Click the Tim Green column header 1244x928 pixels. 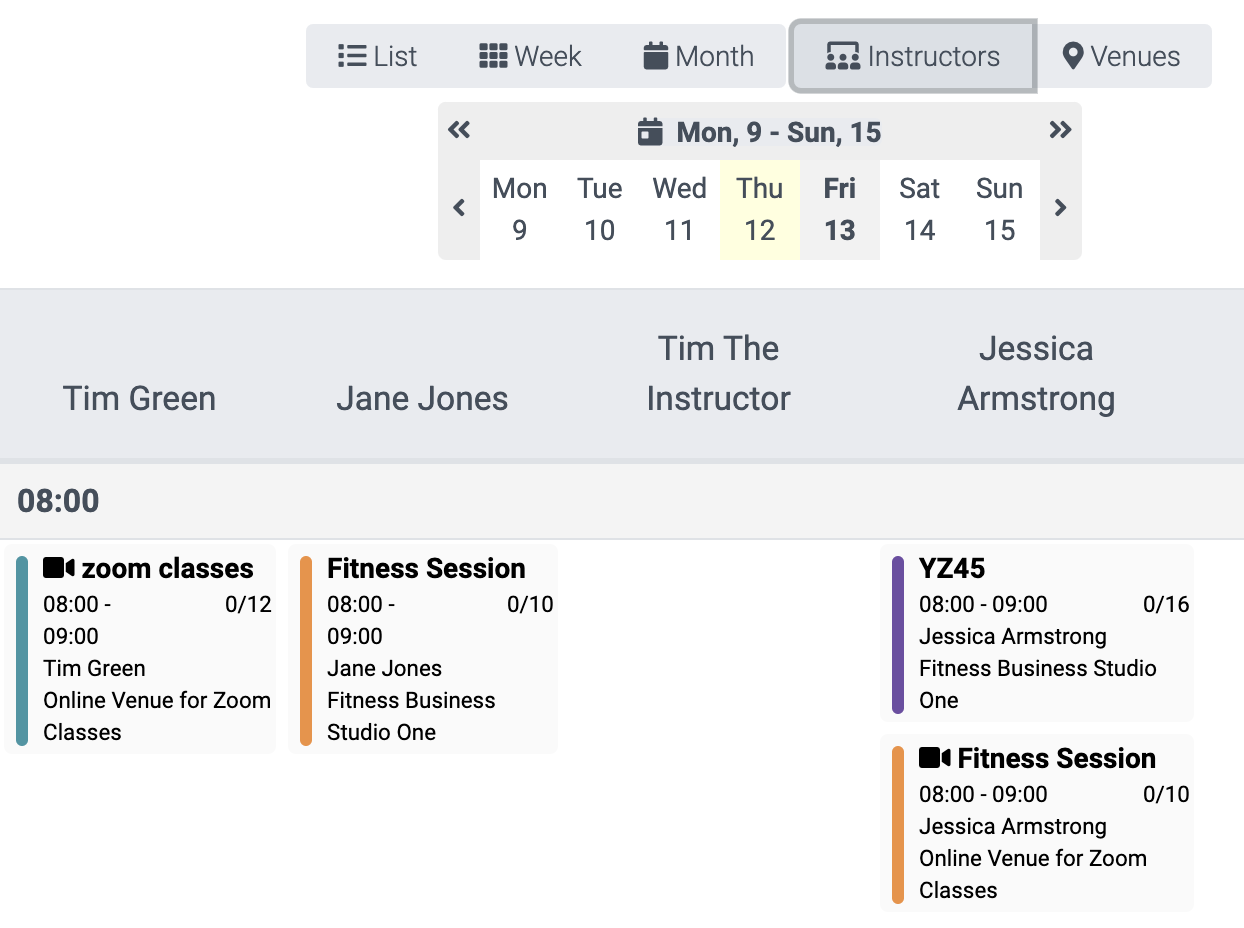(x=139, y=398)
